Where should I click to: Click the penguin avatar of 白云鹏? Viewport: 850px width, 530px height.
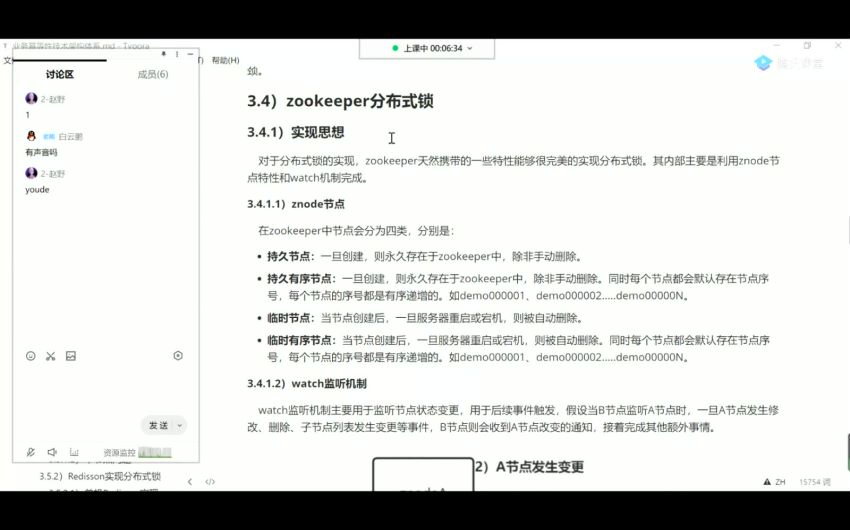coord(31,136)
